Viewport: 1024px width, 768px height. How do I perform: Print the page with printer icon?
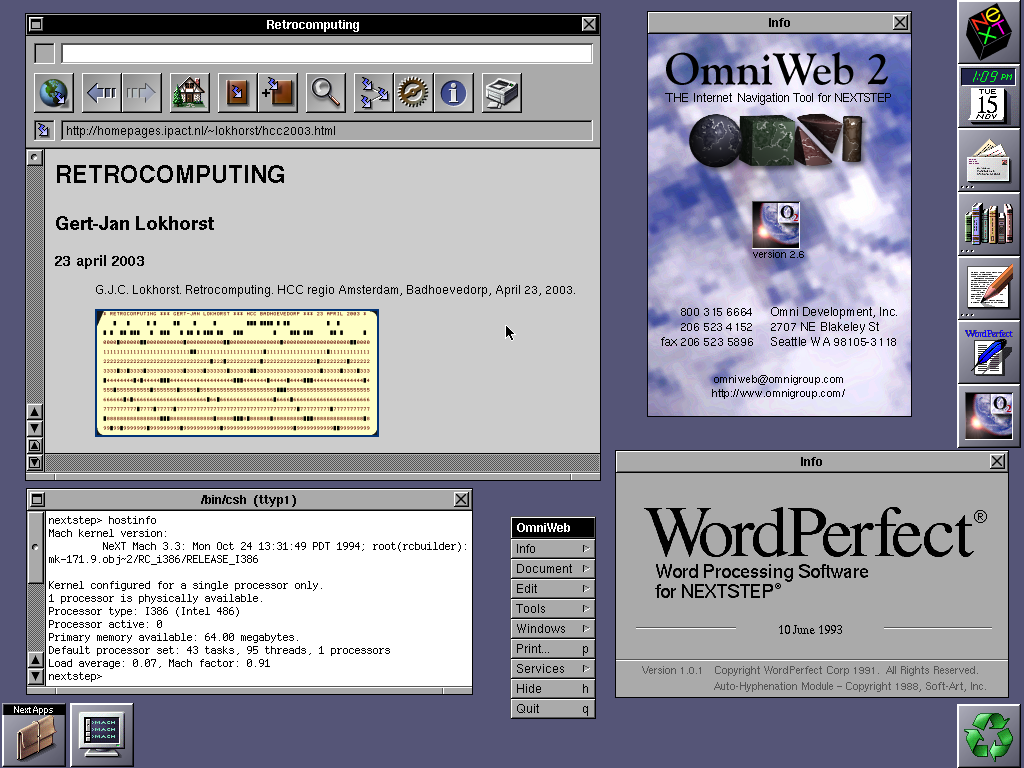tap(502, 93)
